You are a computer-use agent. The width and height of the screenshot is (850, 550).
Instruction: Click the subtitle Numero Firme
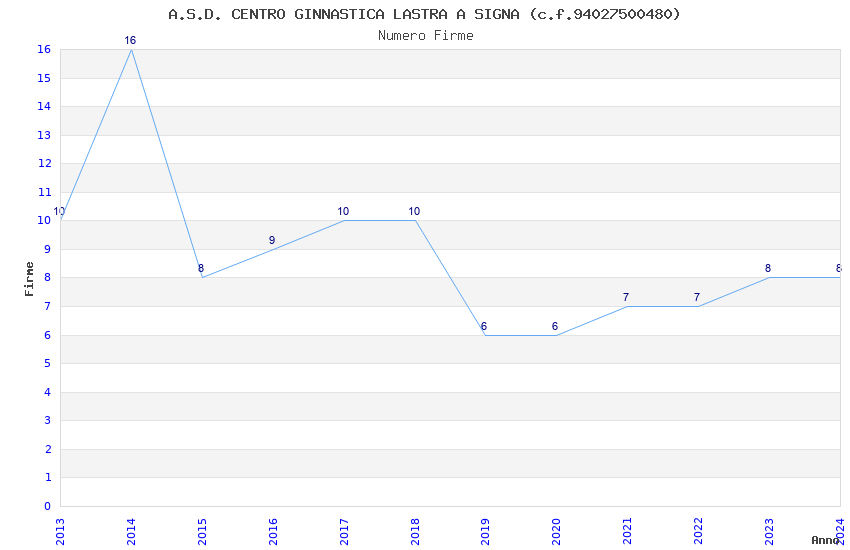pos(426,36)
